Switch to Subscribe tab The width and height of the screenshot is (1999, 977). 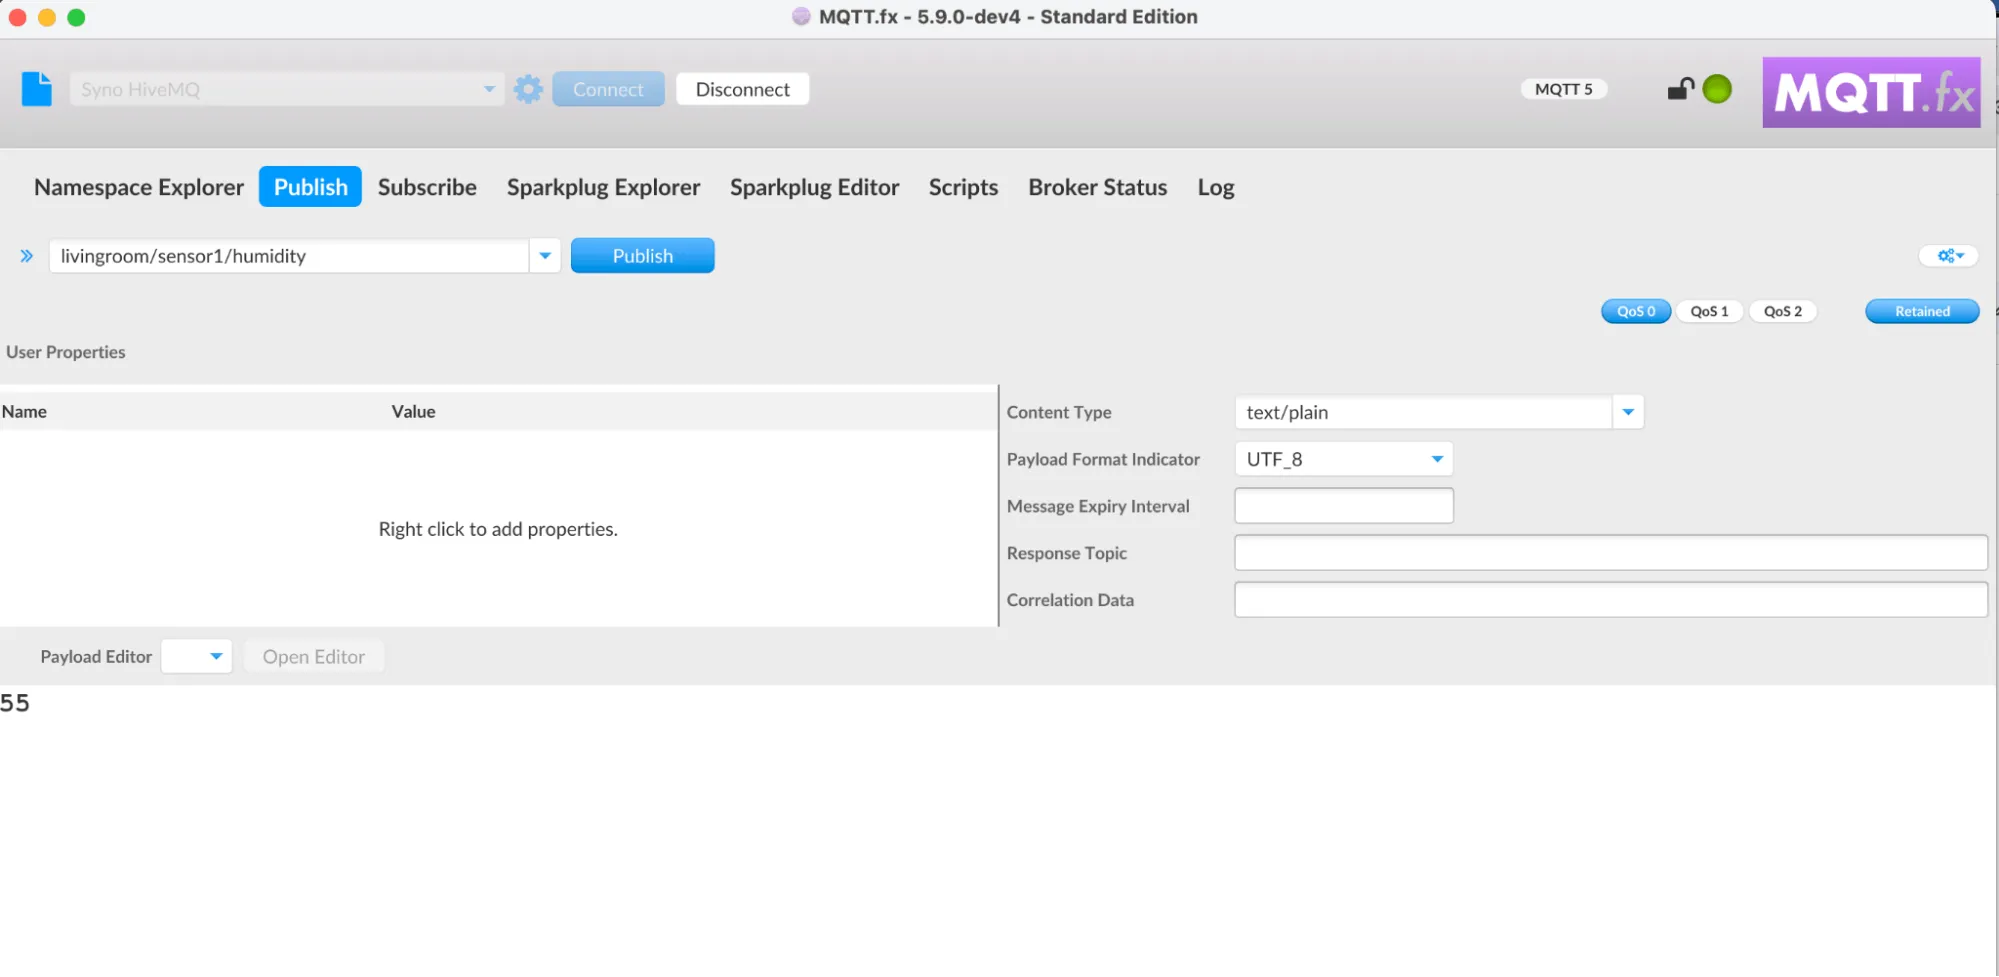point(427,187)
